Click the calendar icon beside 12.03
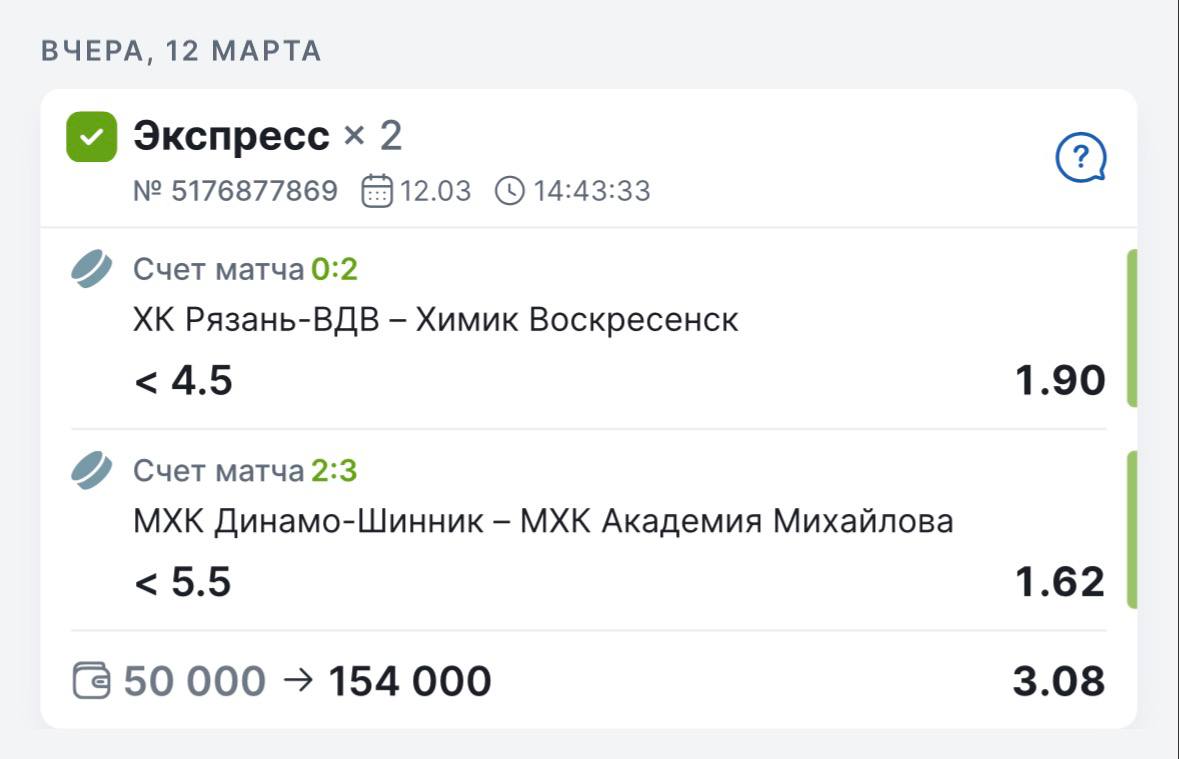The height and width of the screenshot is (759, 1179). [377, 190]
